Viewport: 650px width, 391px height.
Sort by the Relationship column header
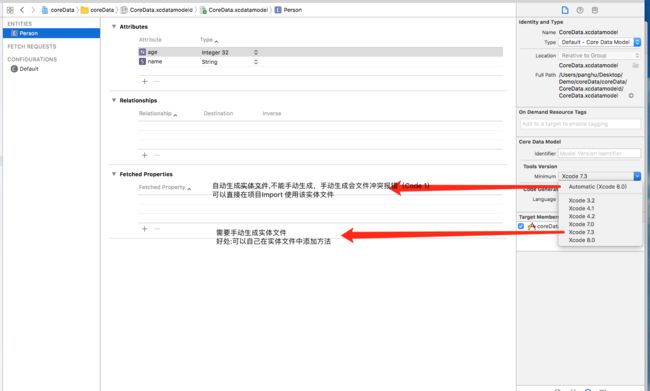(158, 114)
